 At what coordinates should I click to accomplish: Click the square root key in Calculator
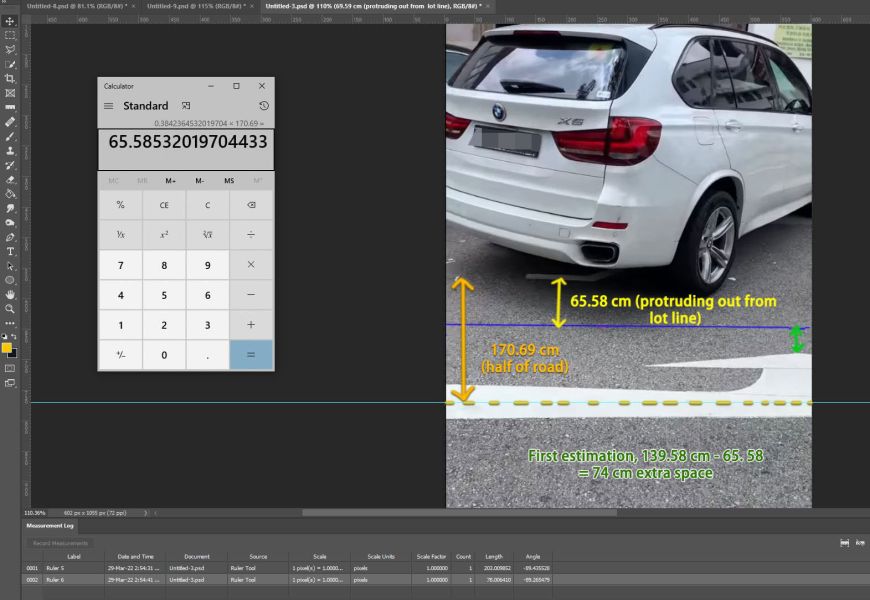pyautogui.click(x=208, y=235)
